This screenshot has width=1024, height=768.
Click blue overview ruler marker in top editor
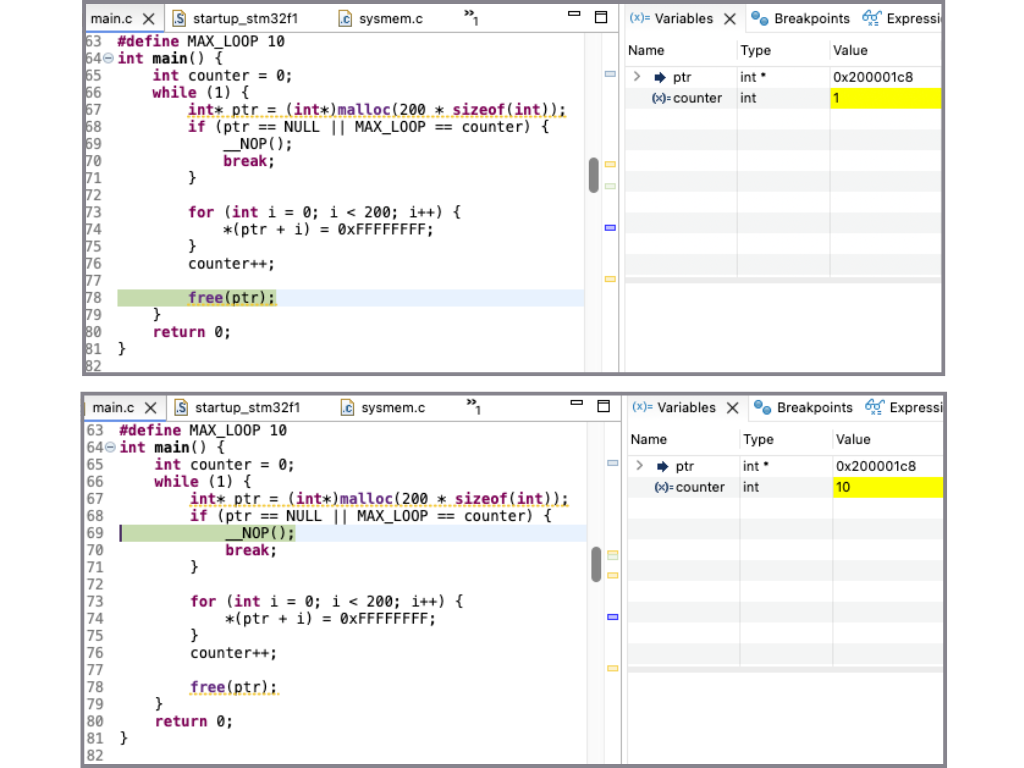click(610, 227)
